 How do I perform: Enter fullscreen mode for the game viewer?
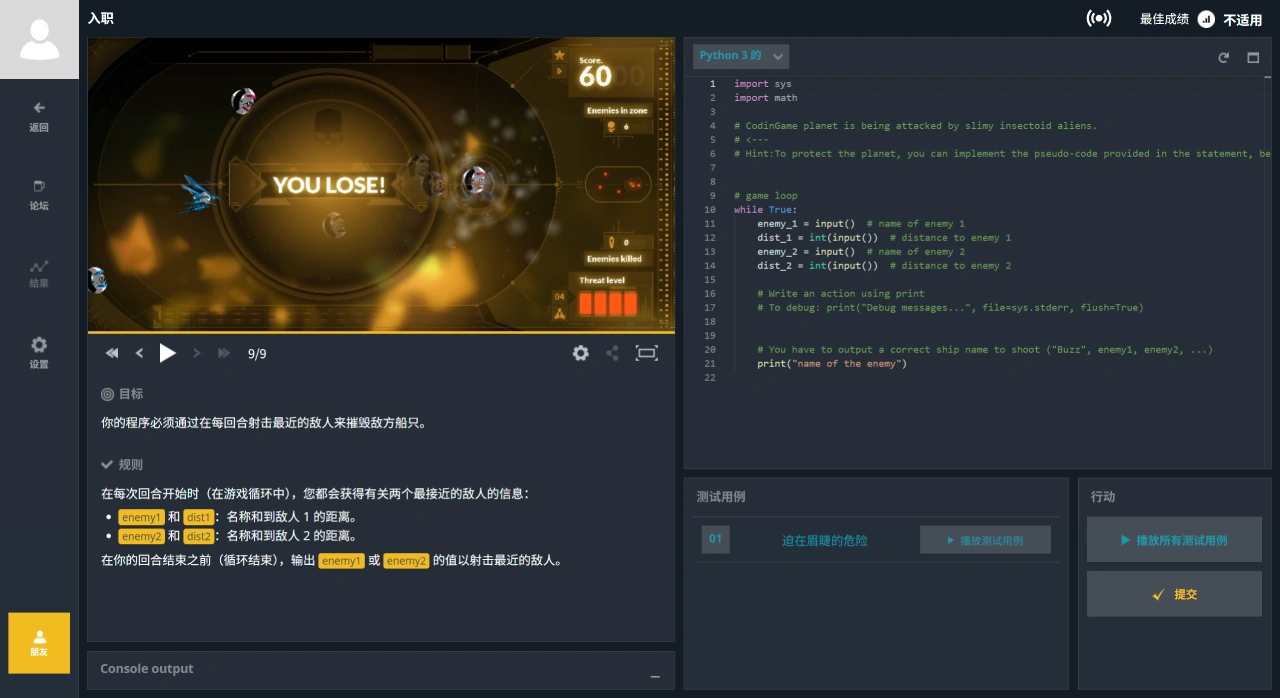647,353
